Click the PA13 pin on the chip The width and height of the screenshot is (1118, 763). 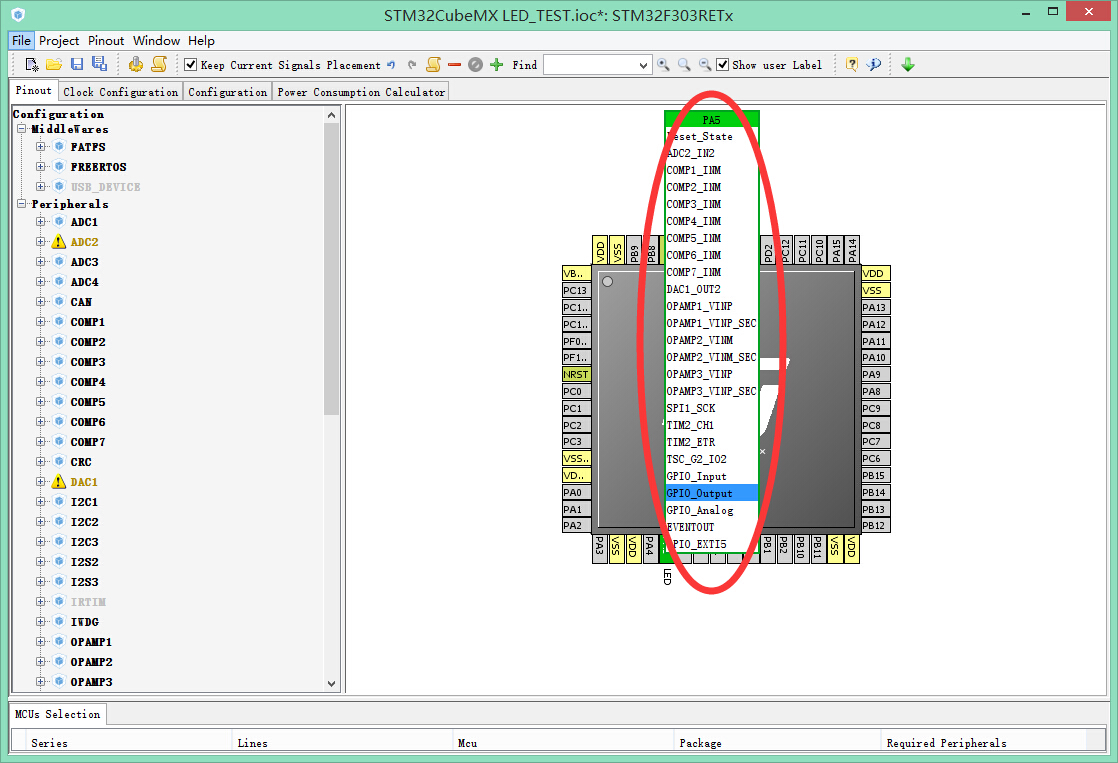click(876, 307)
